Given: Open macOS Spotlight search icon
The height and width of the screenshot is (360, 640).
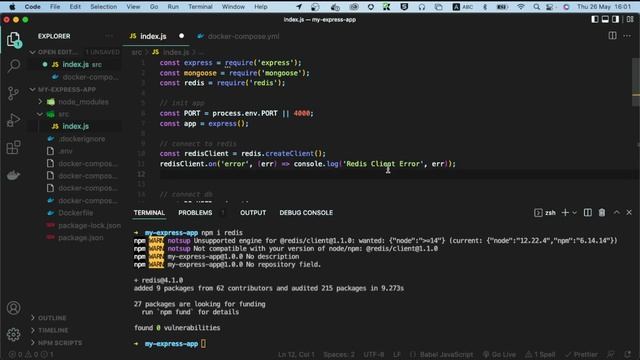Looking at the screenshot, I should (536, 7).
